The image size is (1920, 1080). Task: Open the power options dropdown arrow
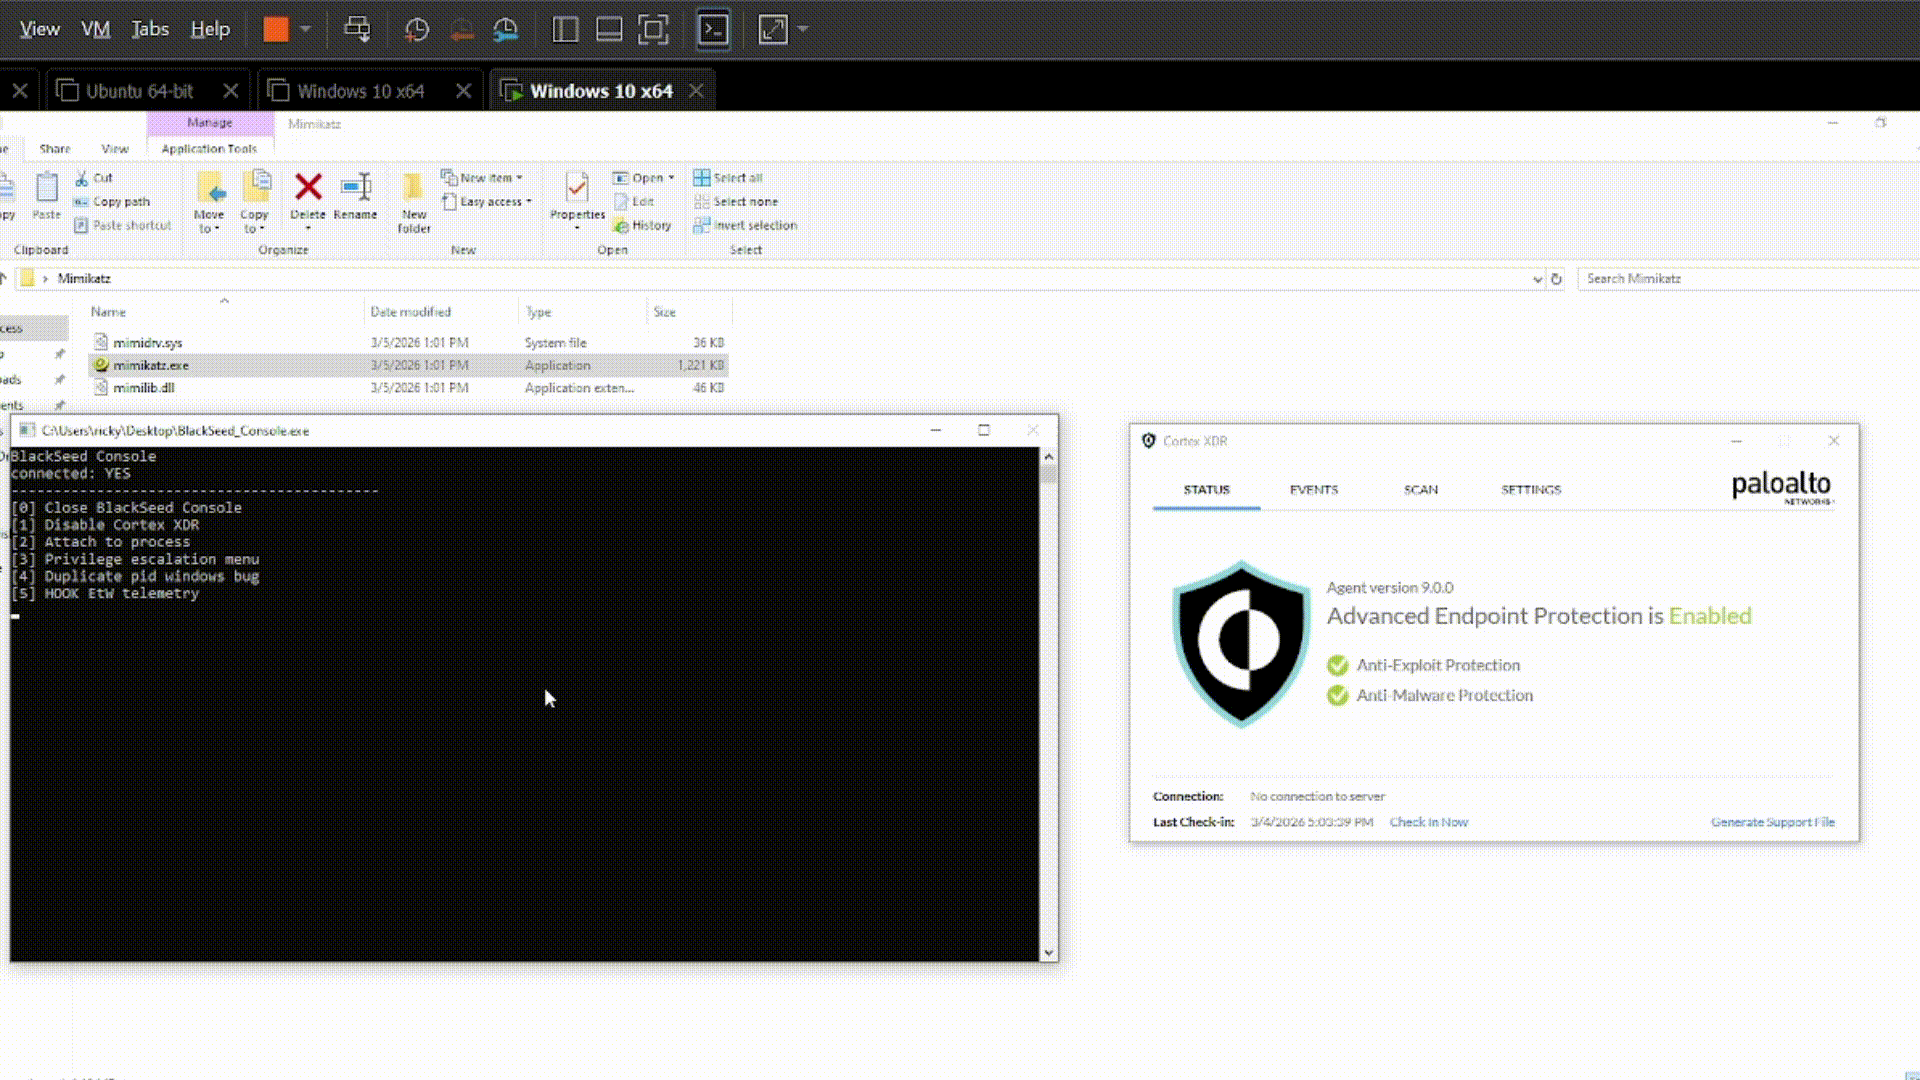[306, 29]
